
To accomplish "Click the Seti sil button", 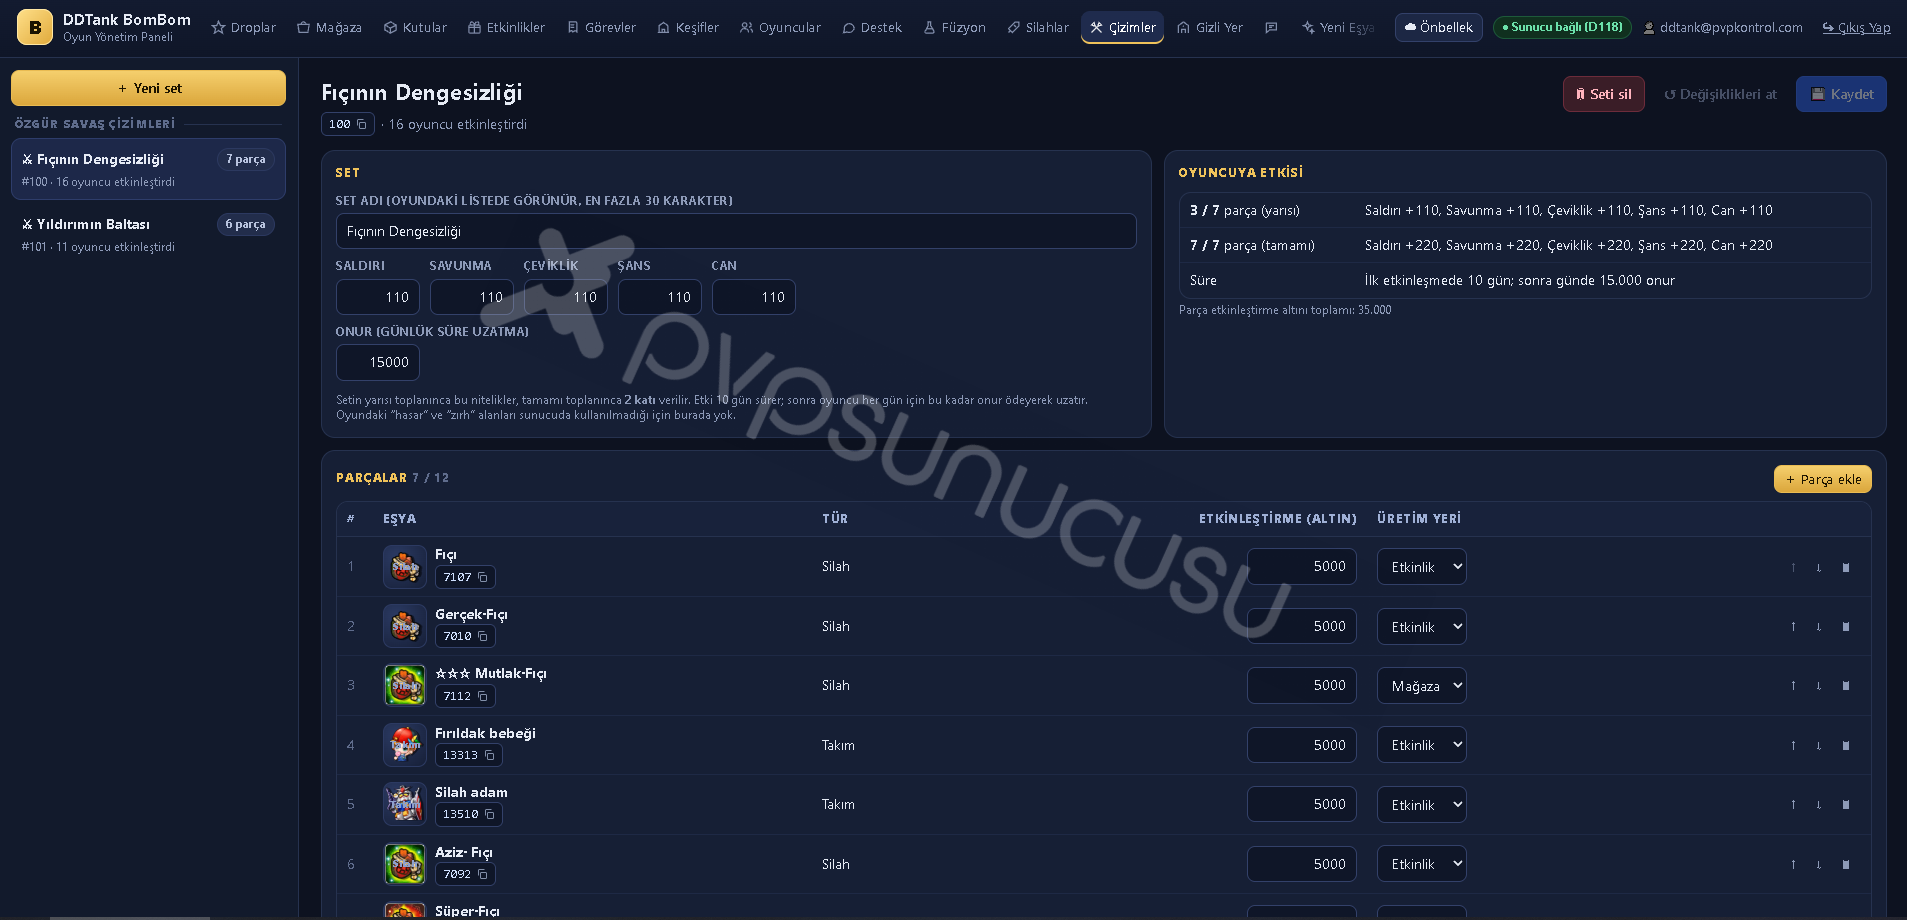I will [1604, 94].
